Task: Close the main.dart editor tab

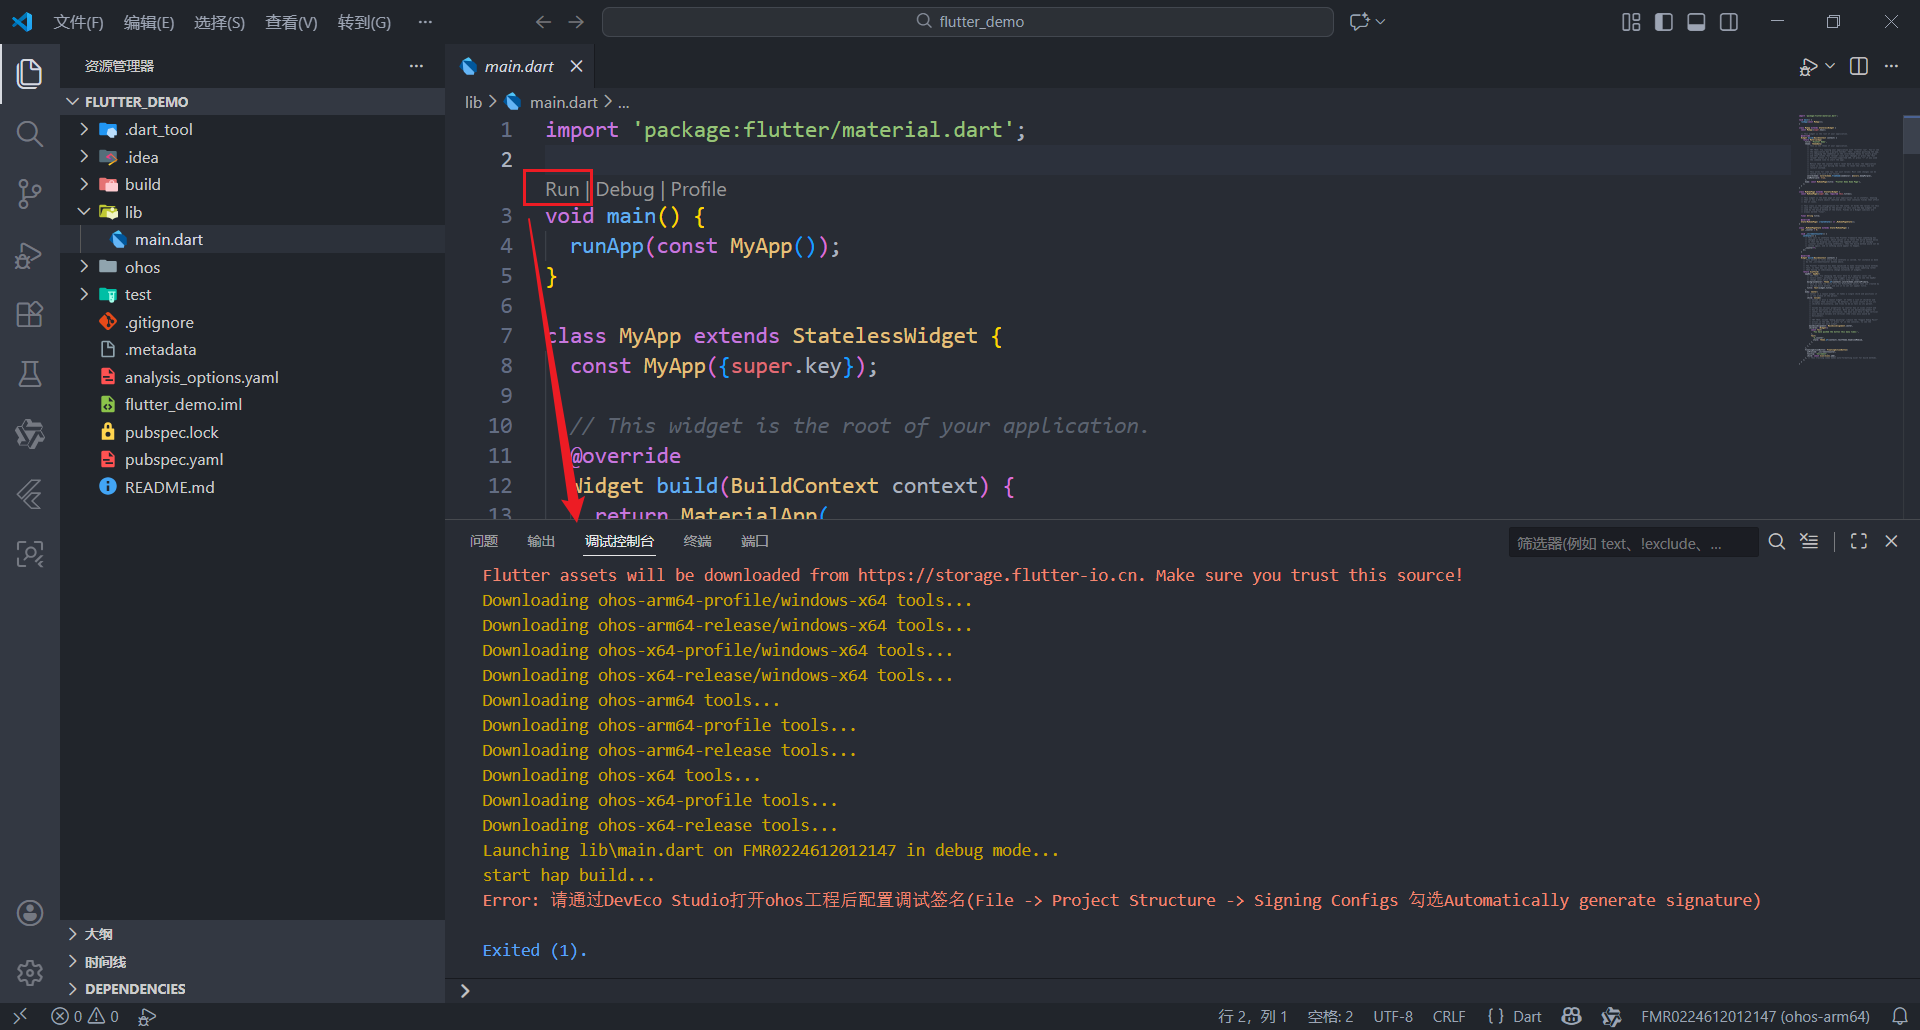Action: point(576,66)
